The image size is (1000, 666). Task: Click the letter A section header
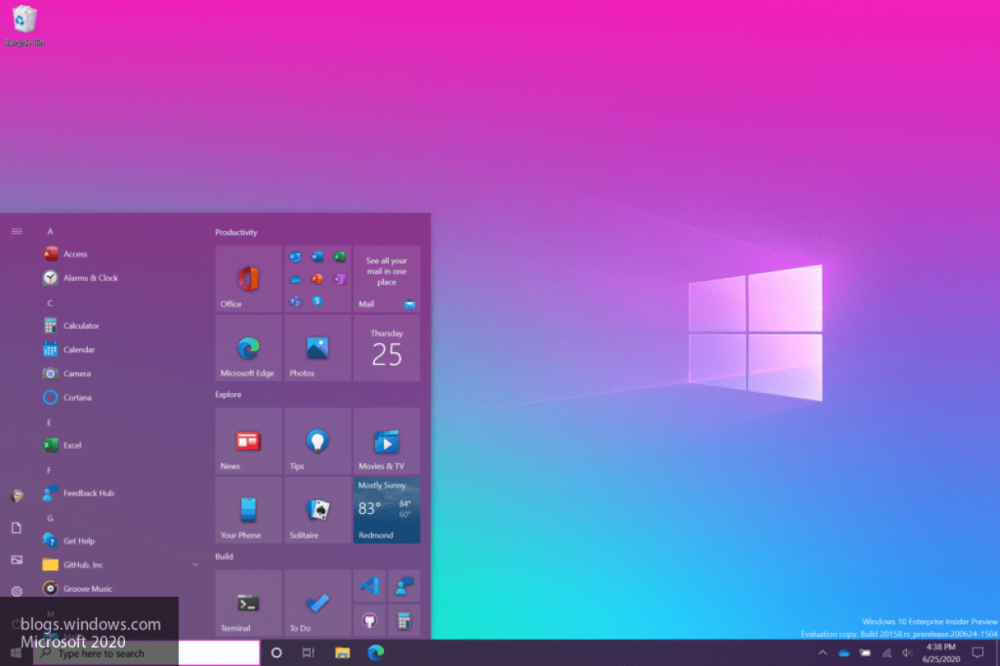tap(50, 230)
